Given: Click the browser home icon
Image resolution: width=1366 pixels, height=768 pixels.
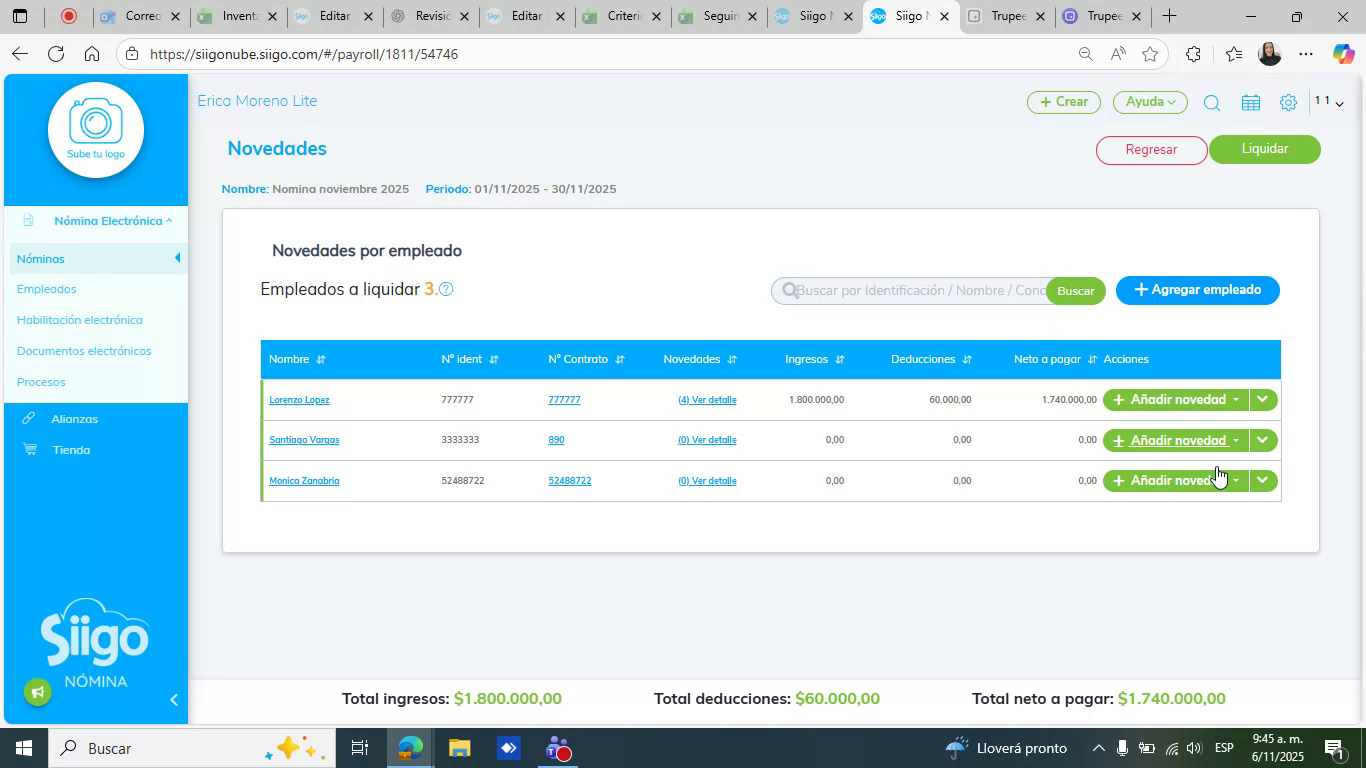Looking at the screenshot, I should 92,54.
